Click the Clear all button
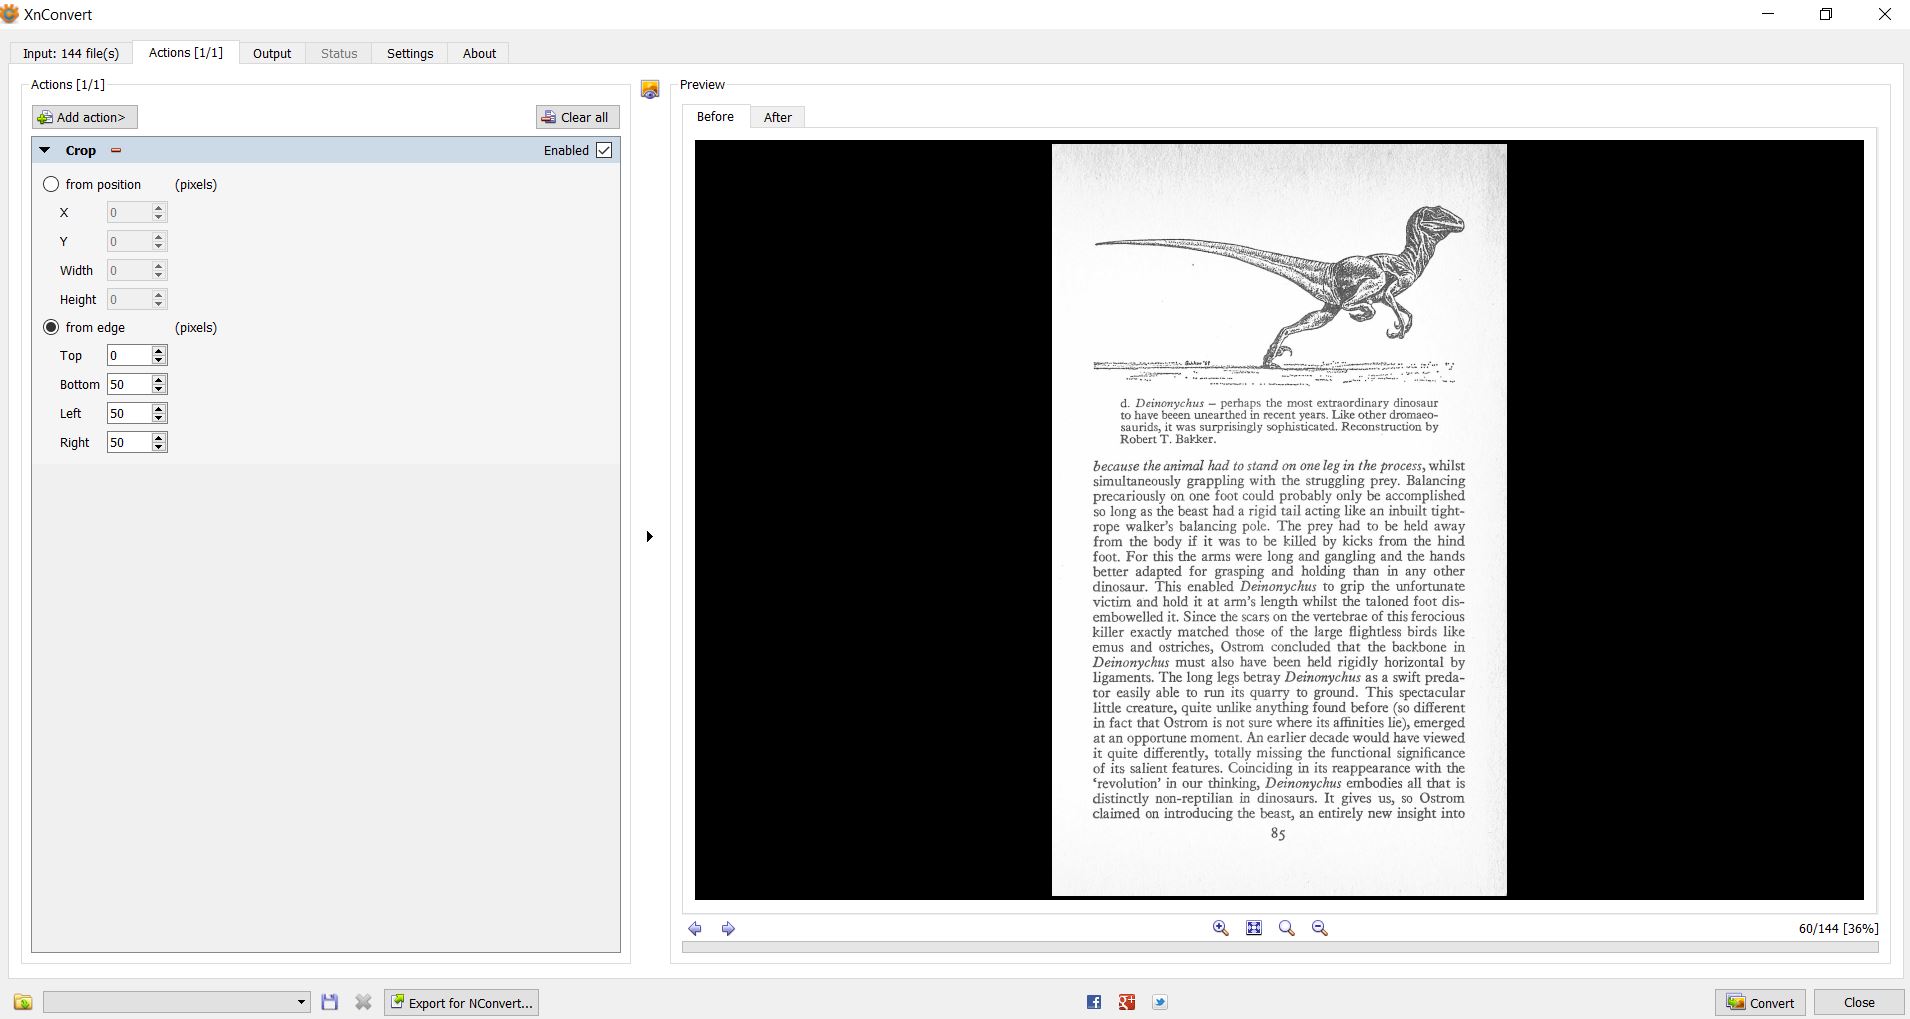Image resolution: width=1910 pixels, height=1019 pixels. point(577,117)
